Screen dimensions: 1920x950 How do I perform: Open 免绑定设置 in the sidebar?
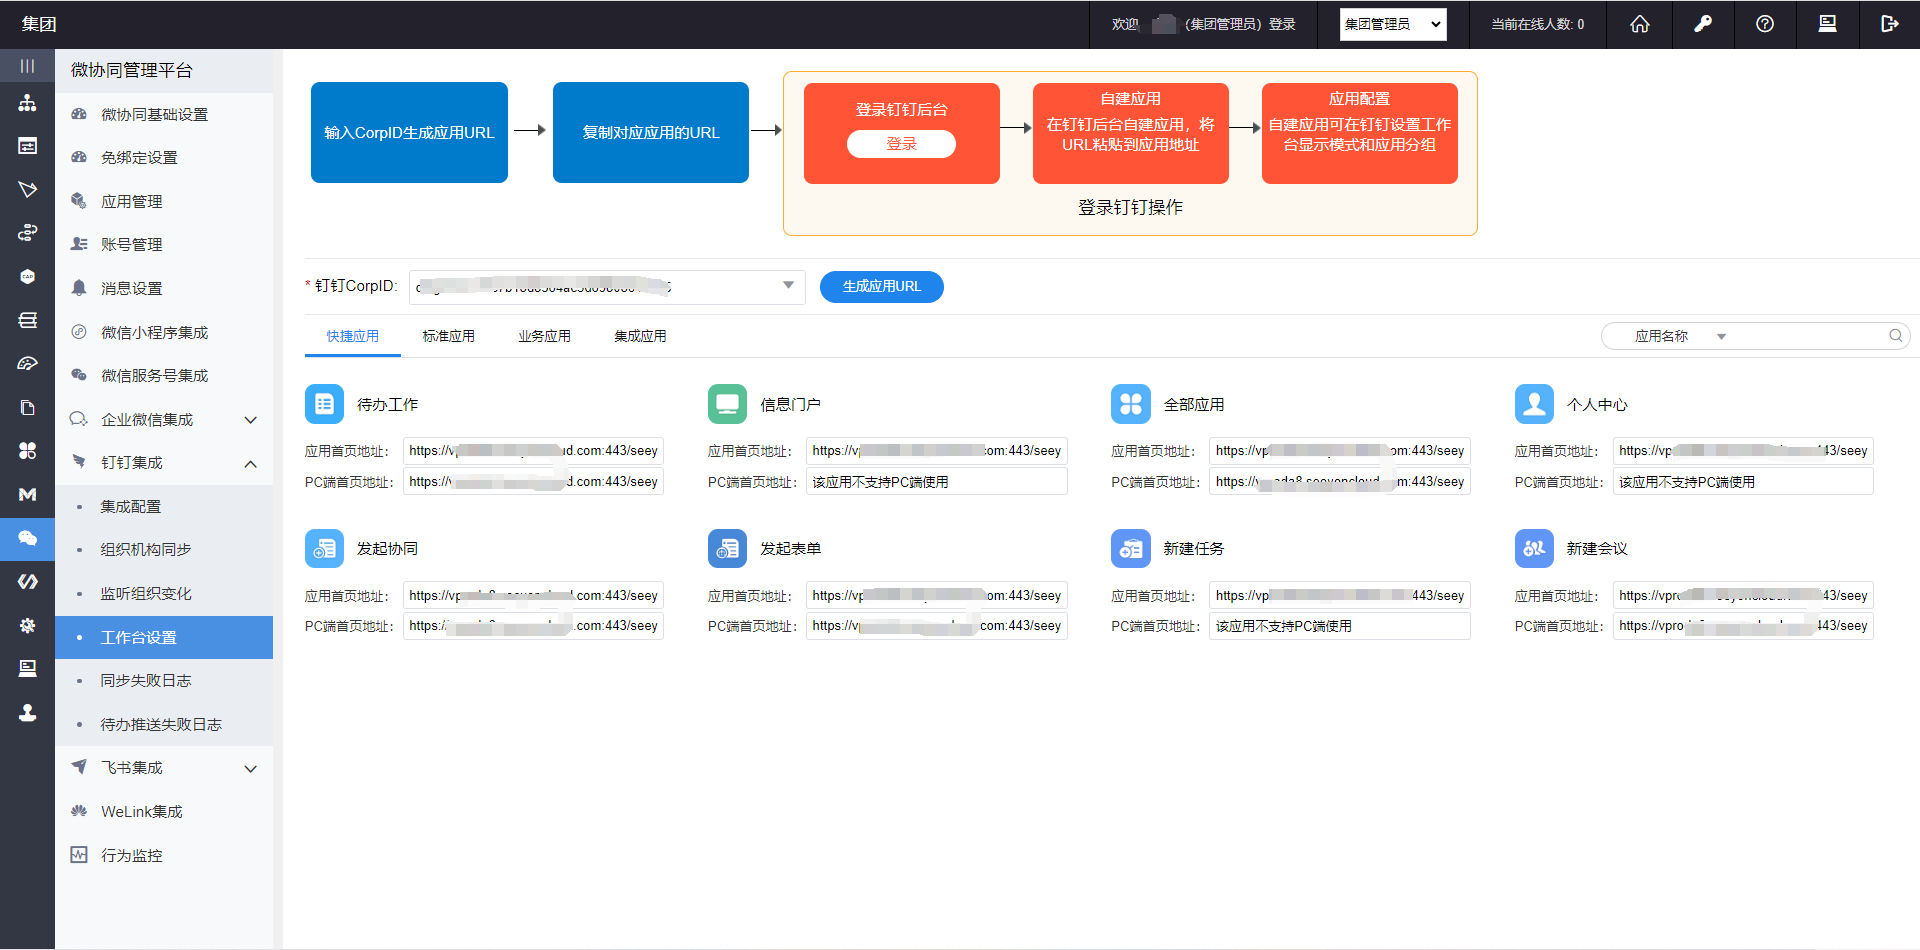coord(163,158)
